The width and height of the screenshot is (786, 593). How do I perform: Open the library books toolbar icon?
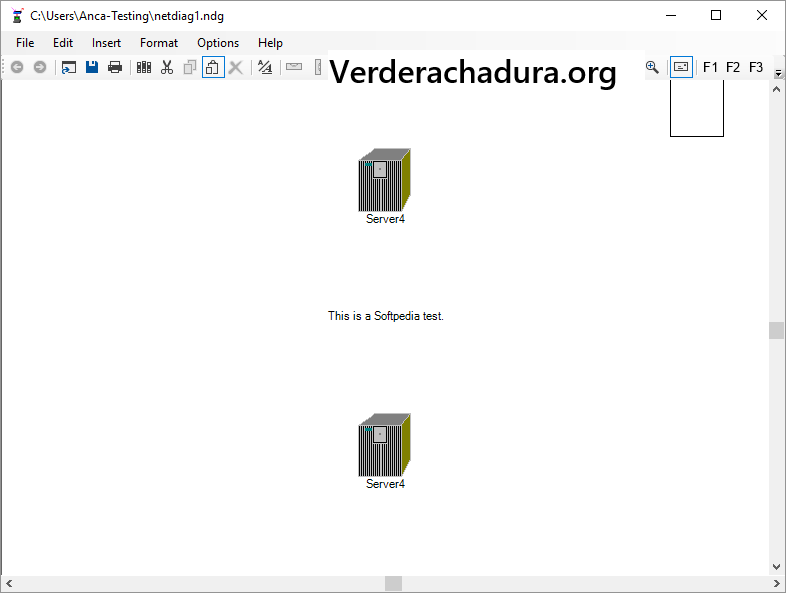[144, 67]
